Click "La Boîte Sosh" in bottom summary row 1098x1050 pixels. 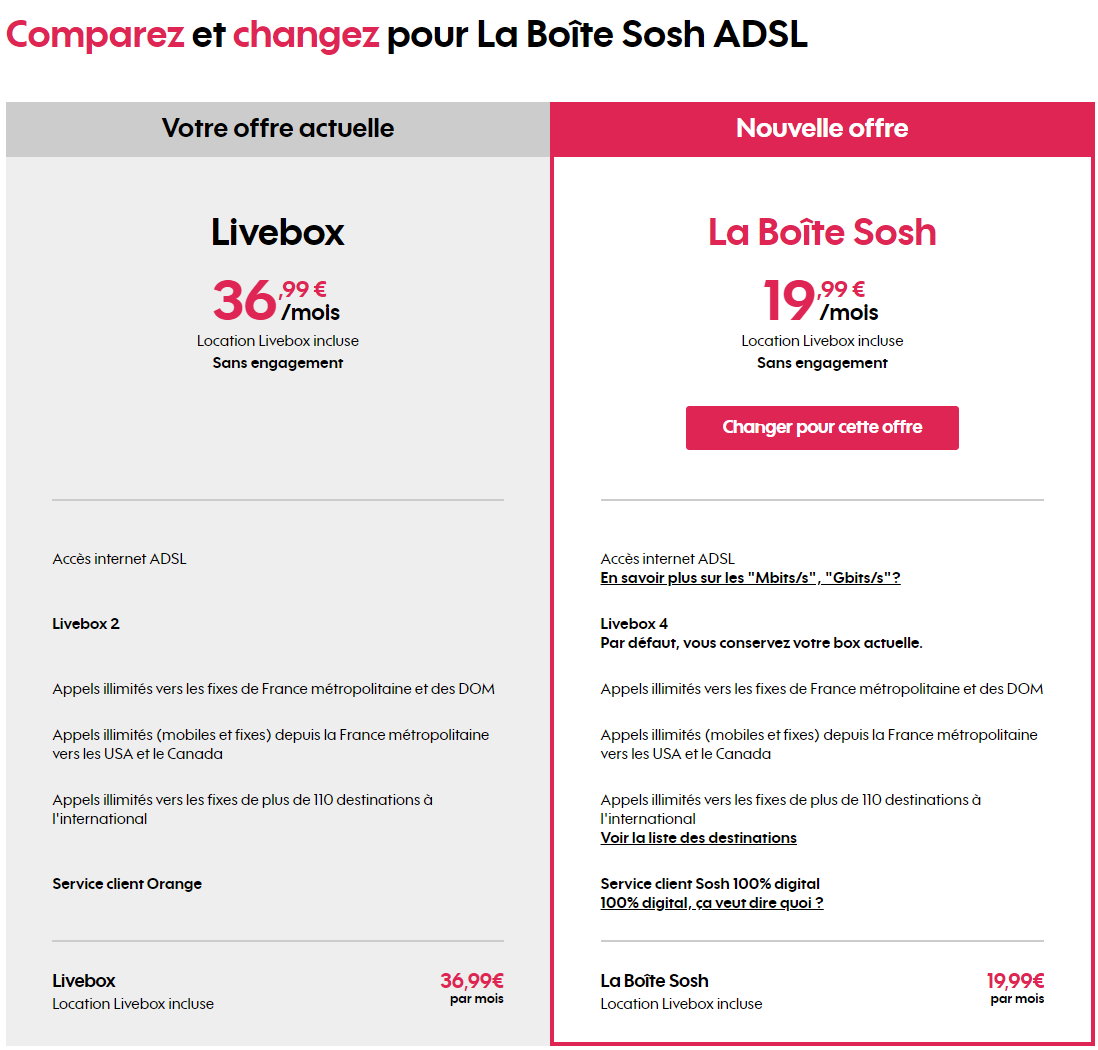pos(654,981)
